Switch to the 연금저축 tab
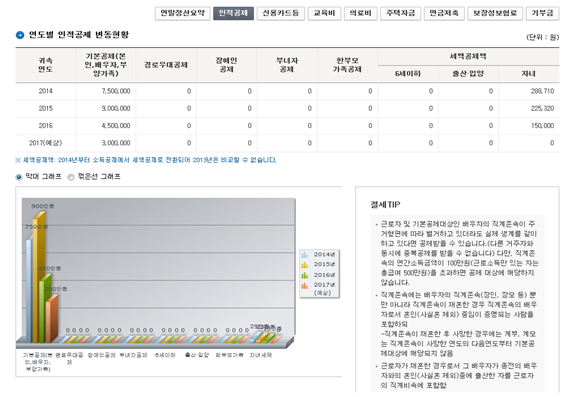The height and width of the screenshot is (397, 567). pos(444,13)
